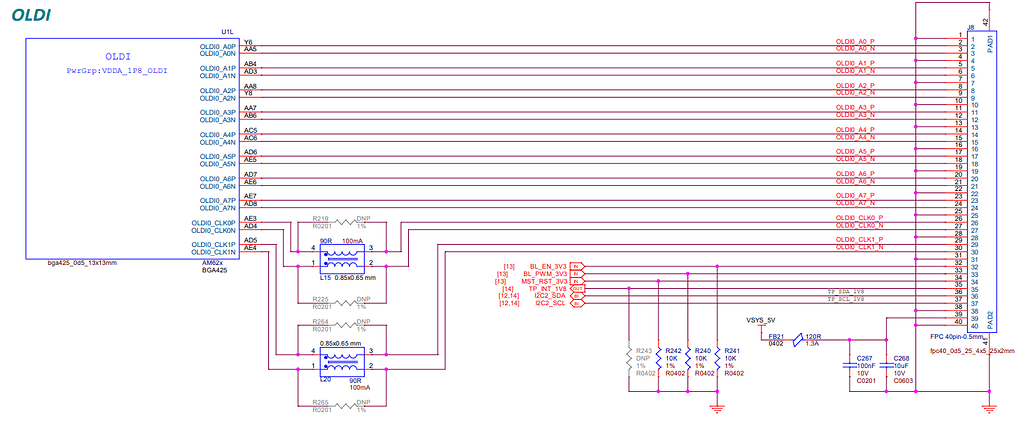Select the R241 10K resistor symbol

coord(717,359)
